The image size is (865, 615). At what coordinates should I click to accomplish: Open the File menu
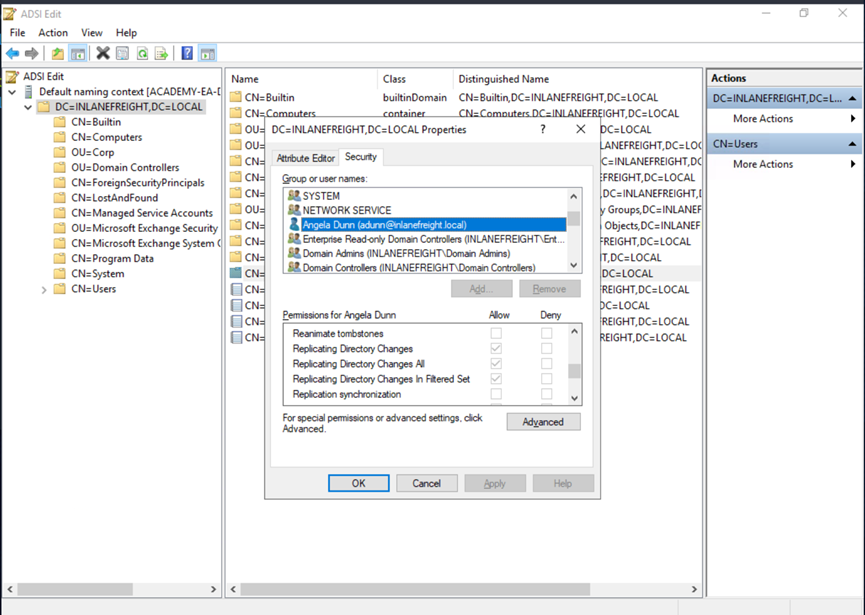pos(17,33)
